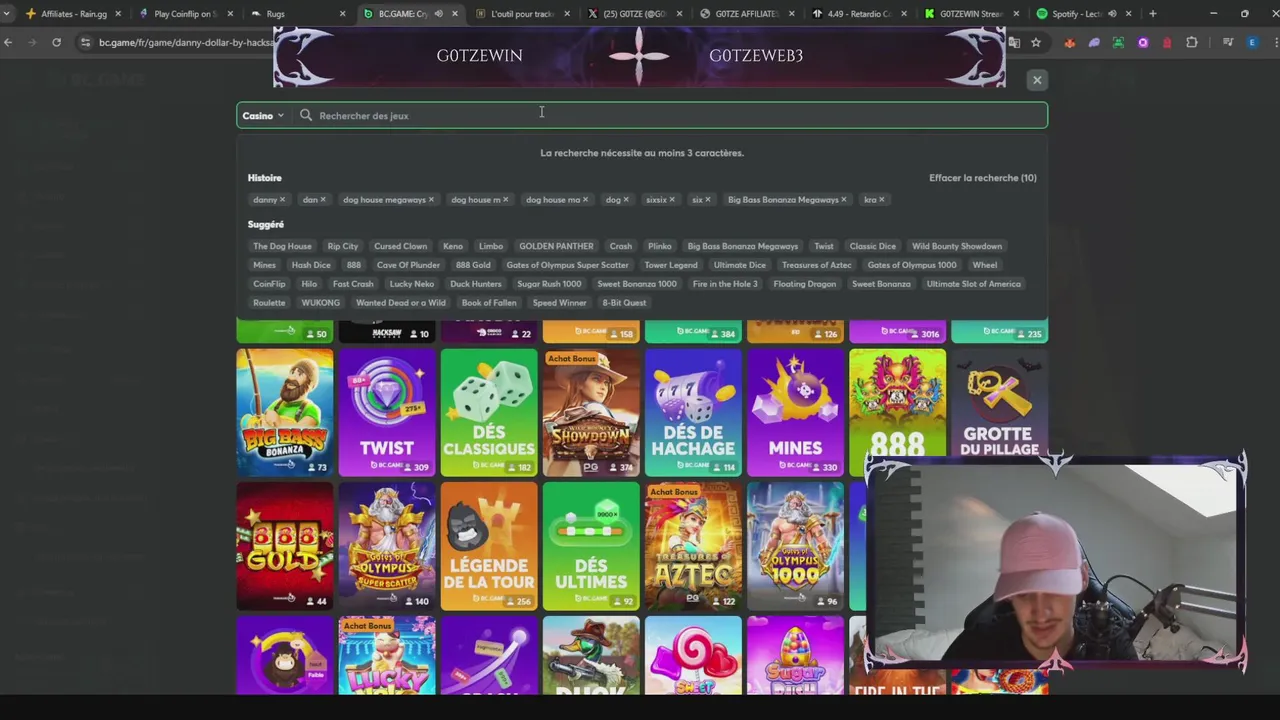Choose the Roulette suggestion tag
The image size is (1280, 720).
(269, 303)
